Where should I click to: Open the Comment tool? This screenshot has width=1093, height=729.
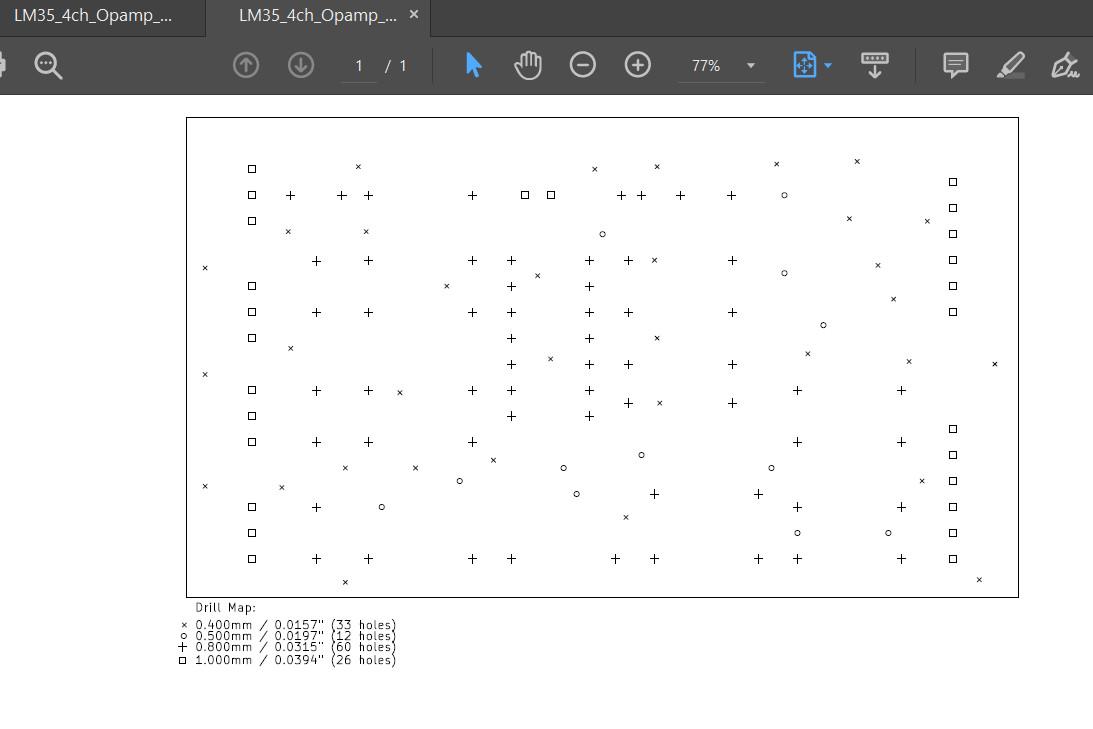(x=955, y=65)
